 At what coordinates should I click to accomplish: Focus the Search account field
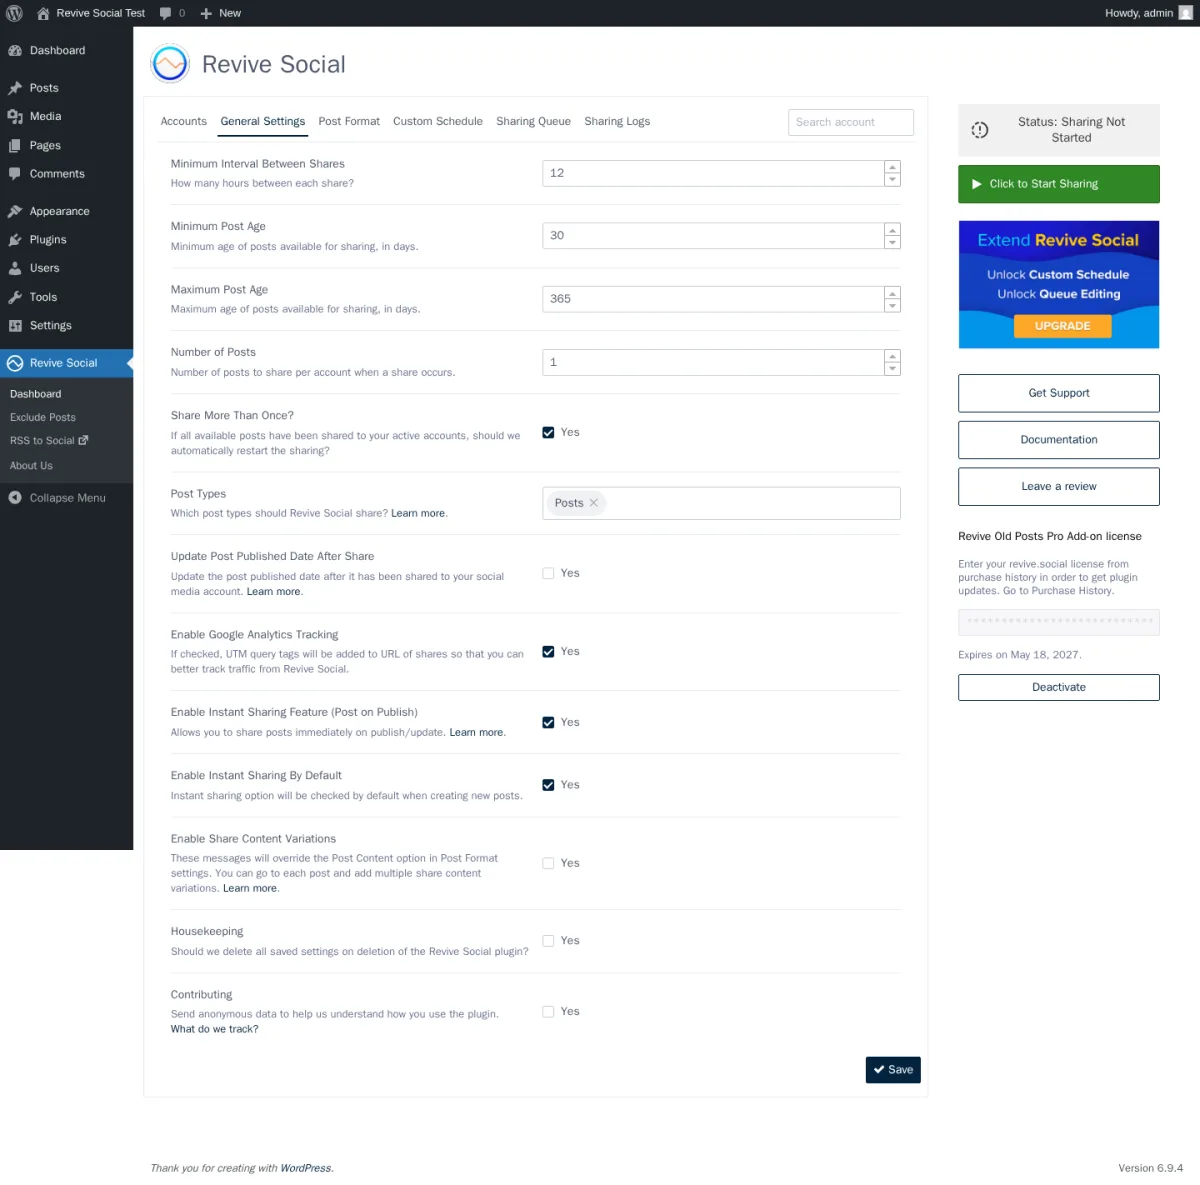coord(851,122)
